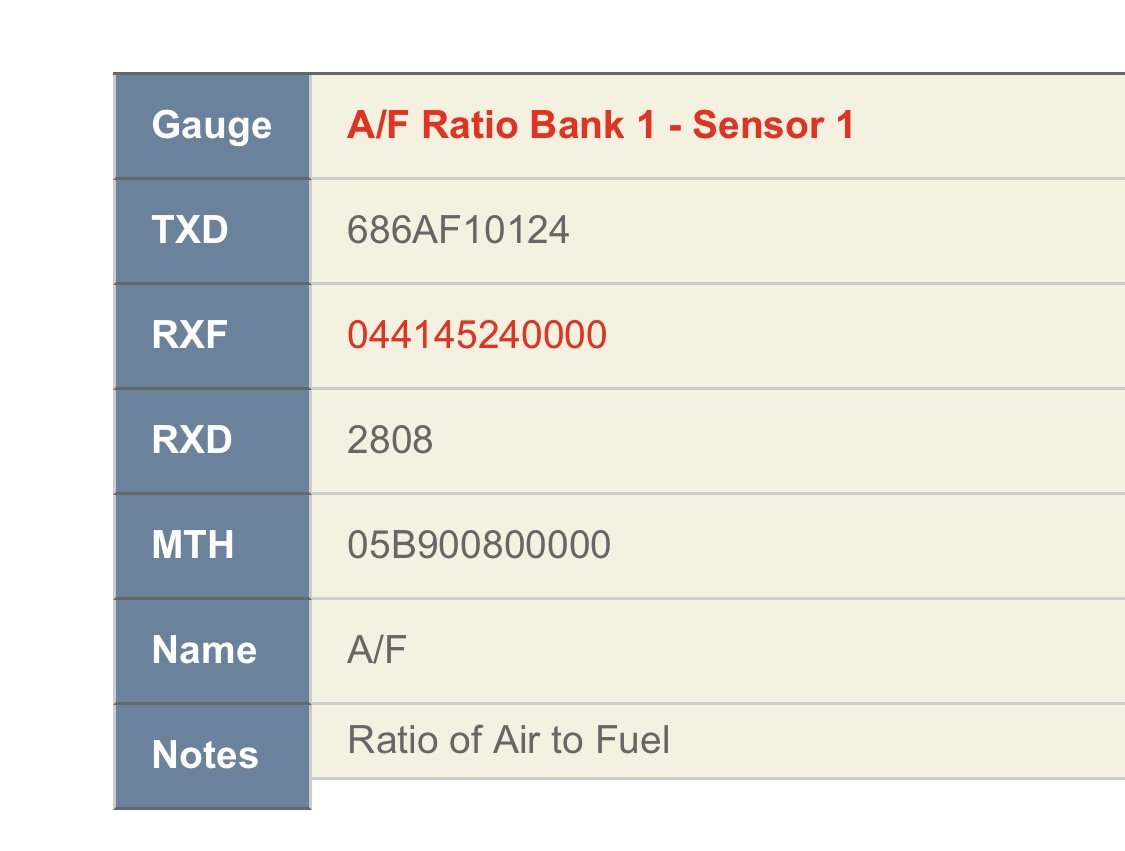1125x851 pixels.
Task: Select the MTH value 05B900800000
Action: point(479,545)
